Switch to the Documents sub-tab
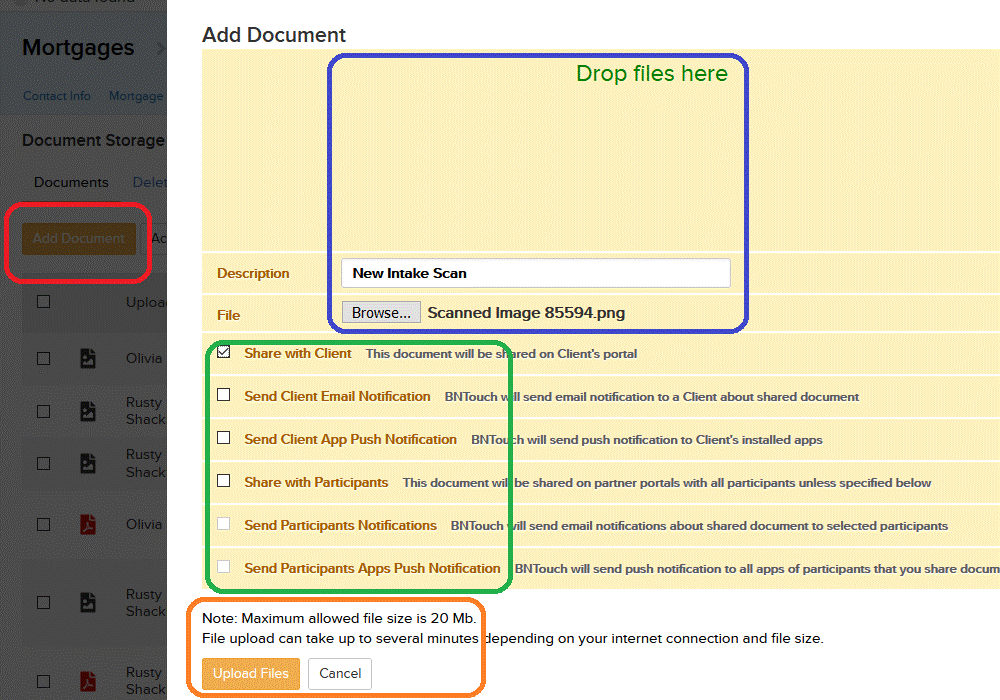This screenshot has height=700, width=1000. (x=71, y=182)
